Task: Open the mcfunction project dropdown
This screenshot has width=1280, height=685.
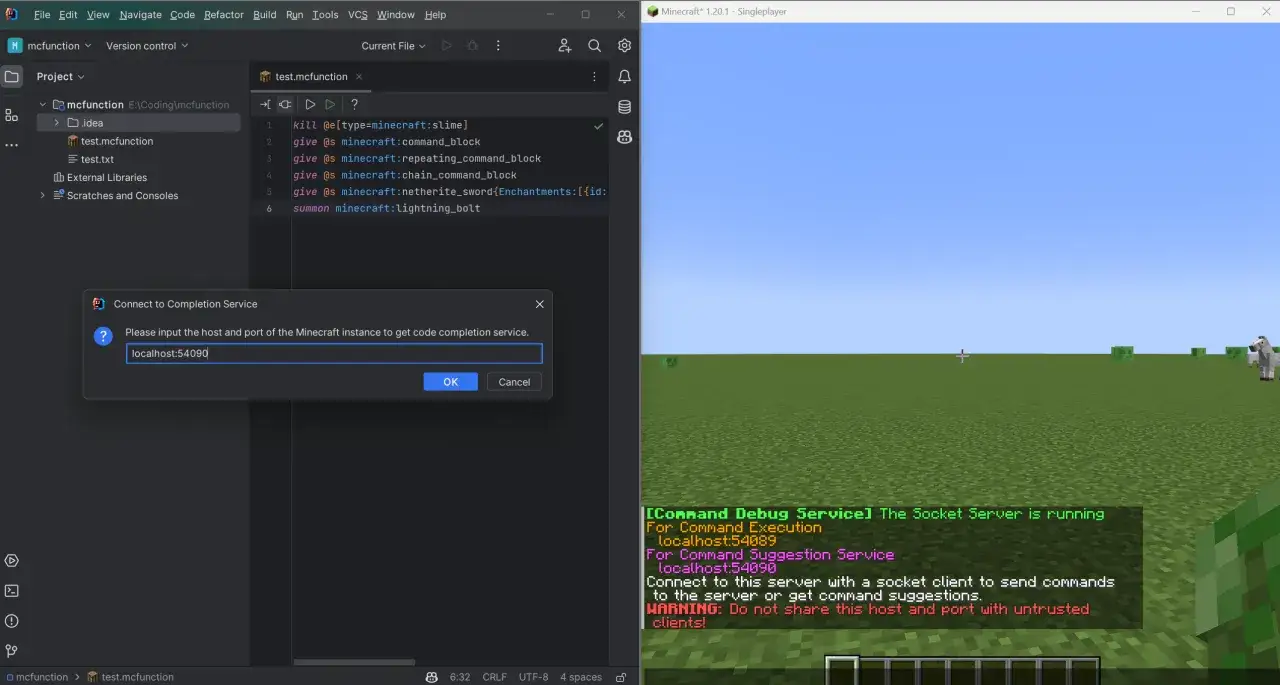Action: pyautogui.click(x=50, y=46)
